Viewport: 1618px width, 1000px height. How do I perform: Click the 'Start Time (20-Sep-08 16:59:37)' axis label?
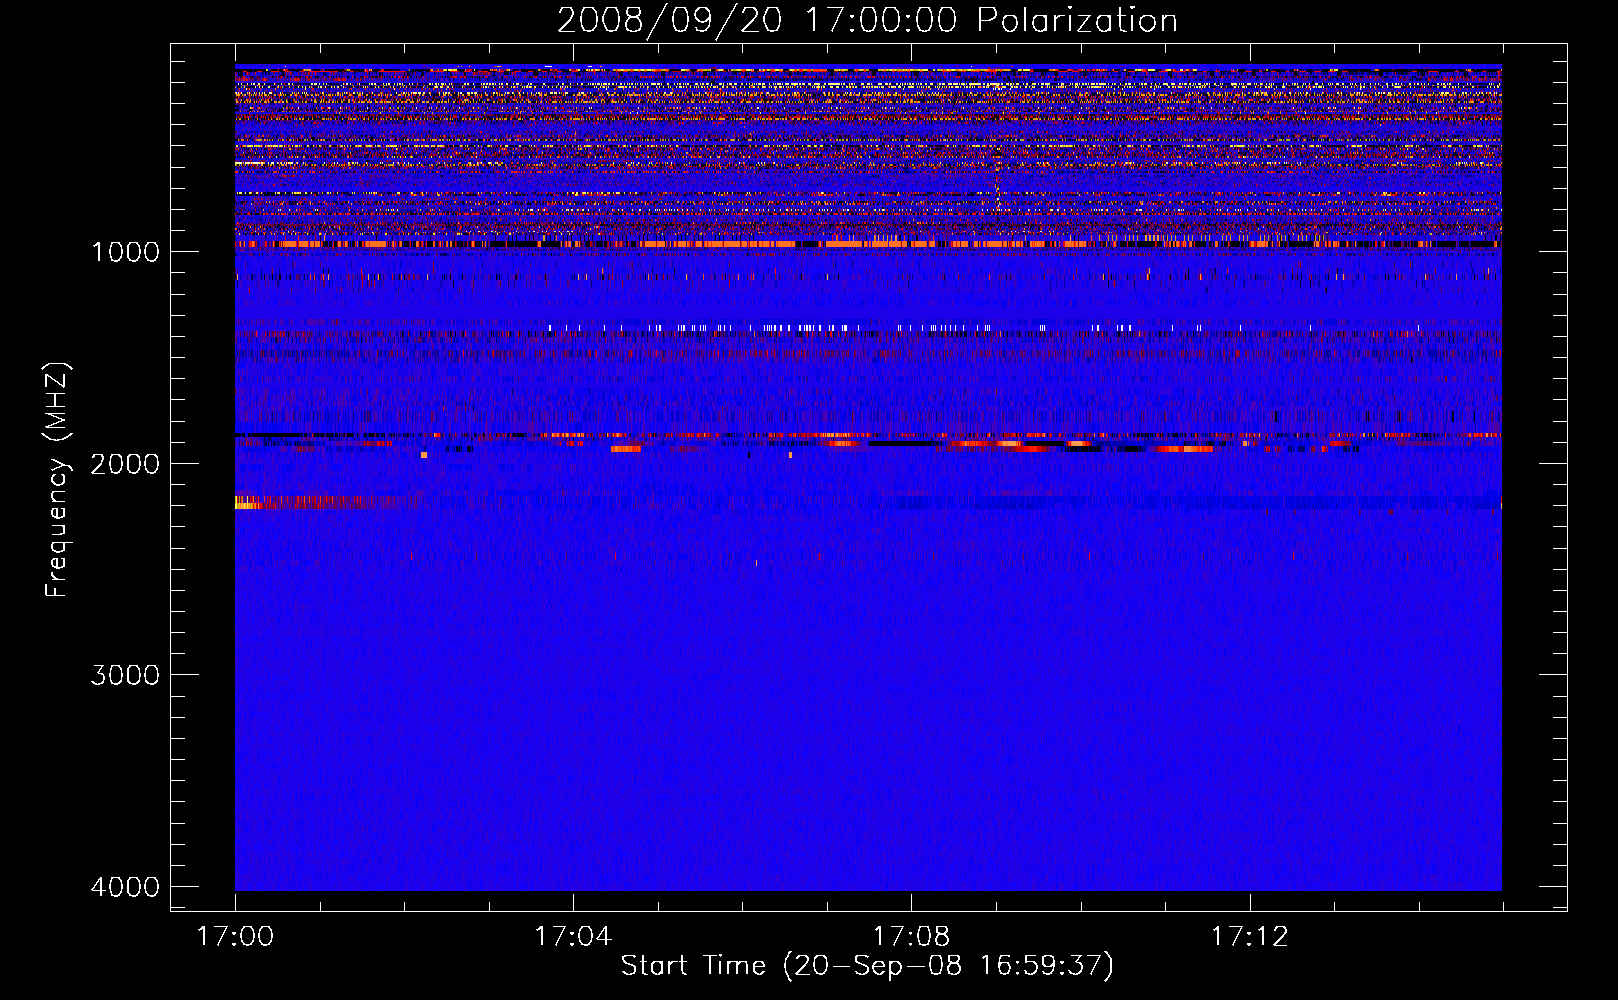[x=867, y=966]
